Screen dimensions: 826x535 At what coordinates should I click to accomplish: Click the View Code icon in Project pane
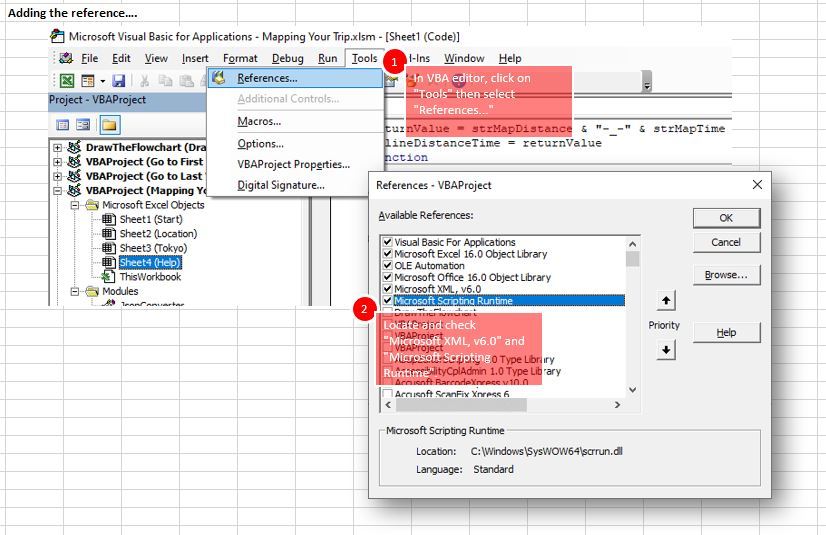pyautogui.click(x=63, y=125)
